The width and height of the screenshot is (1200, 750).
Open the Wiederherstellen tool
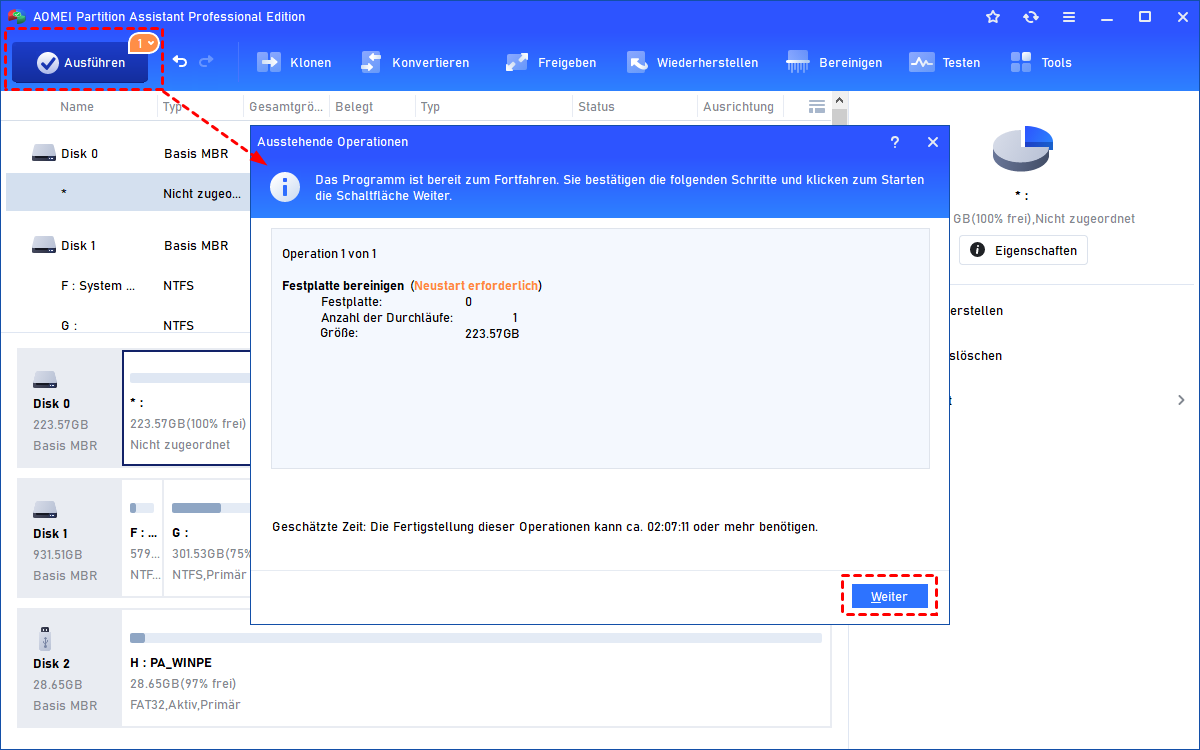[x=692, y=62]
